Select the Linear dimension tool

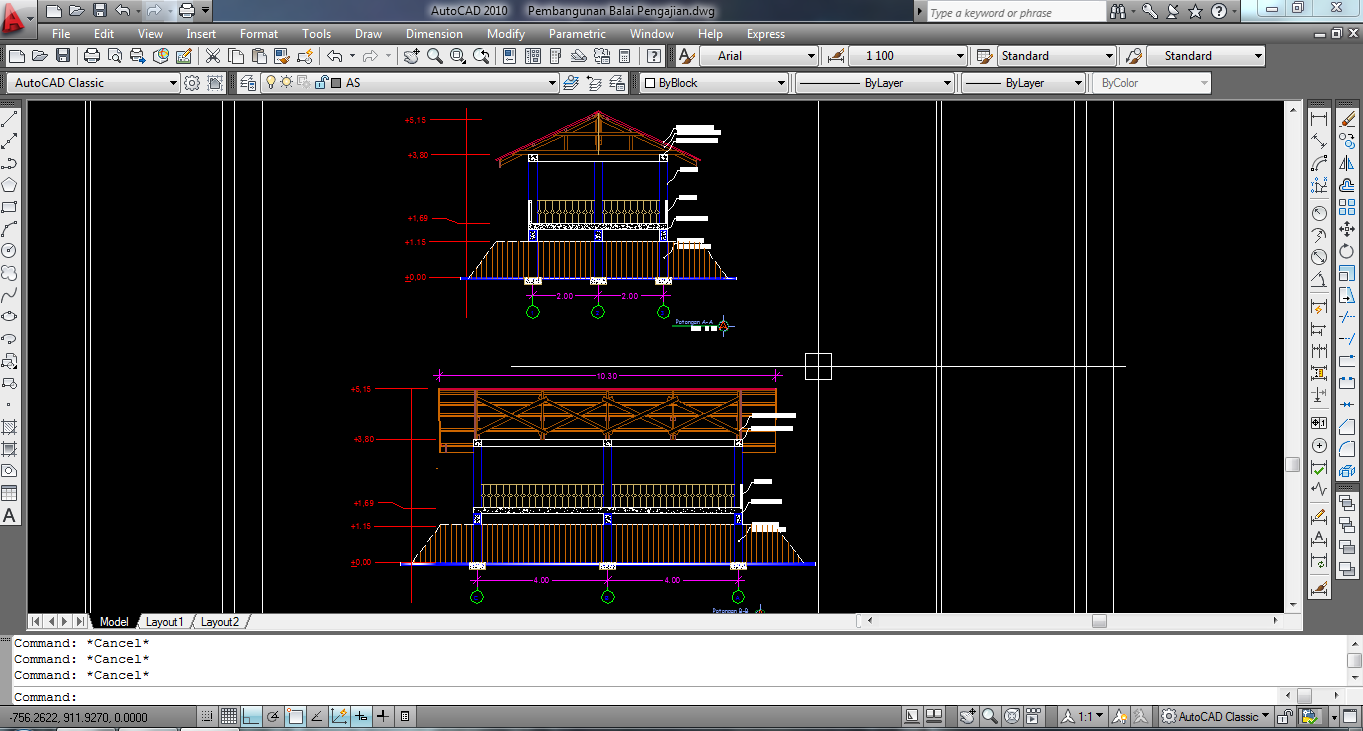pos(1319,119)
